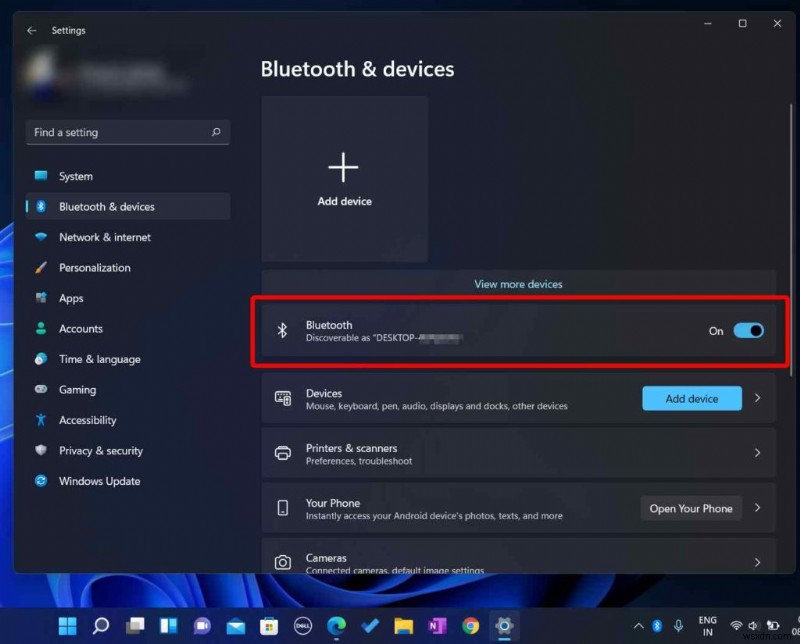Expand the Devices row chevron
The height and width of the screenshot is (644, 800).
tap(758, 398)
